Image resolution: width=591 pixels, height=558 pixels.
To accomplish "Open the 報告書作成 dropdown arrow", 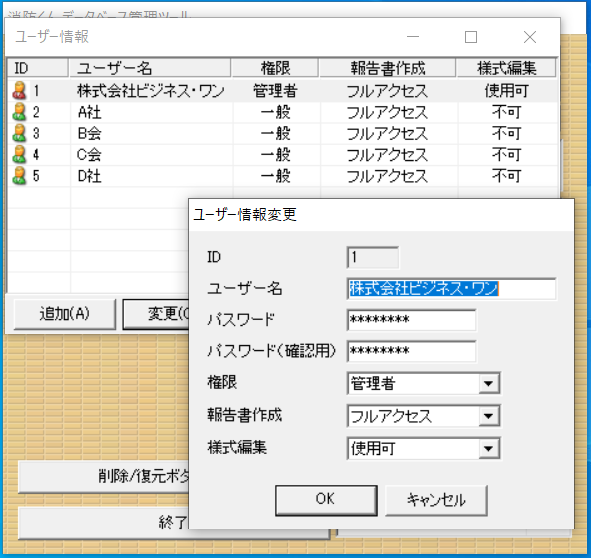I will [x=489, y=416].
